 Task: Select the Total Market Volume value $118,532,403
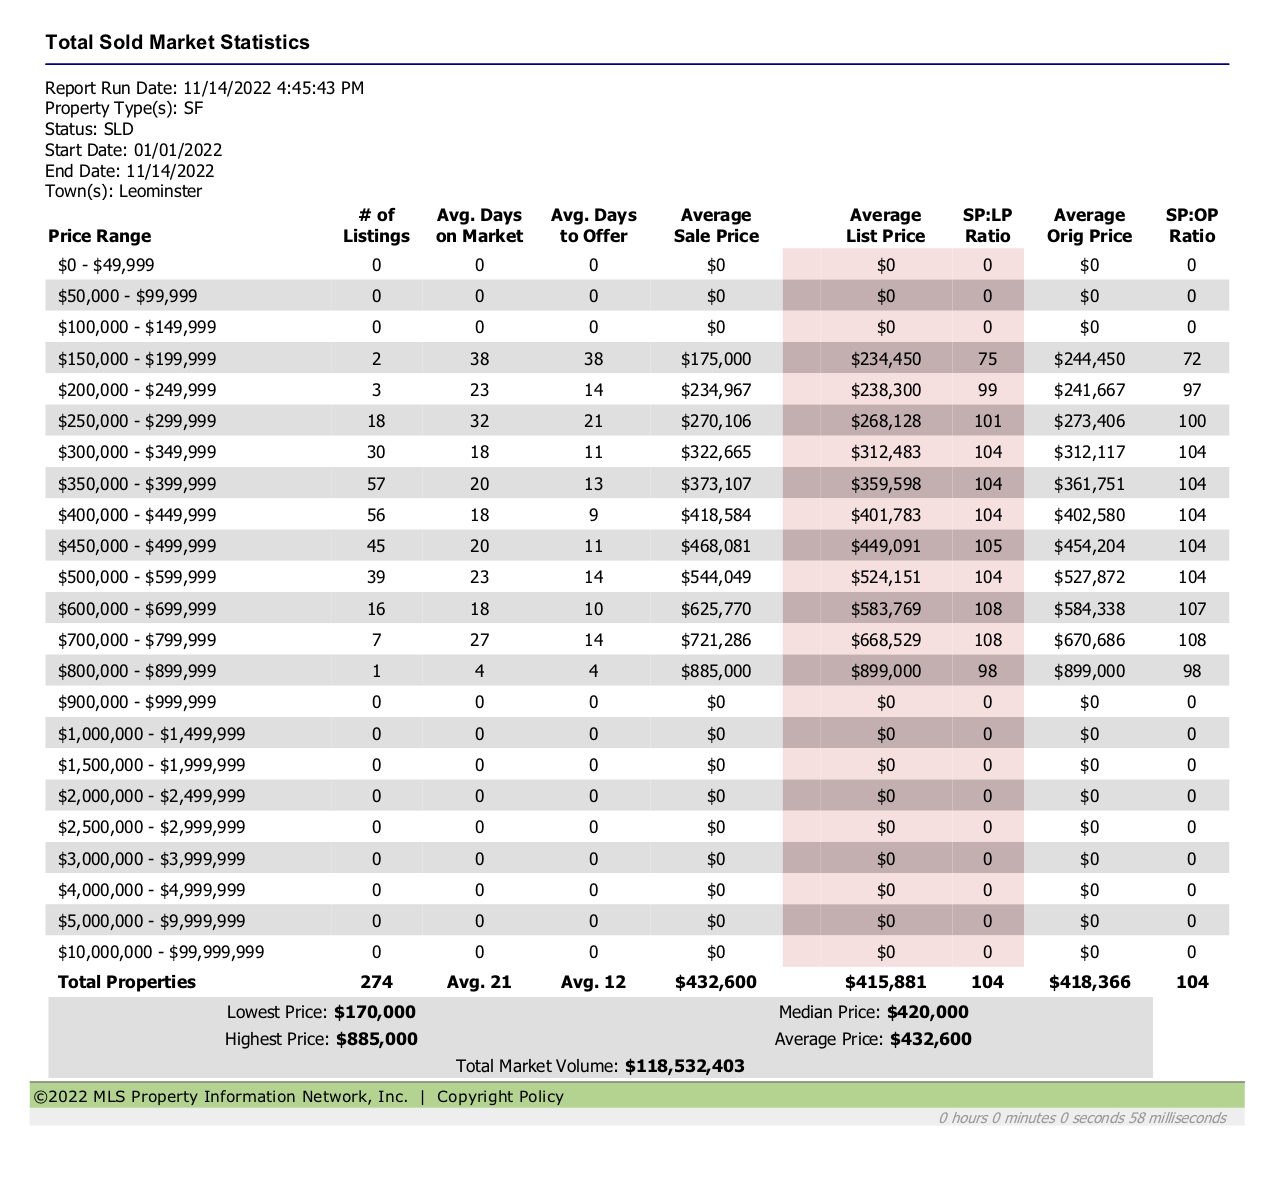[684, 1066]
